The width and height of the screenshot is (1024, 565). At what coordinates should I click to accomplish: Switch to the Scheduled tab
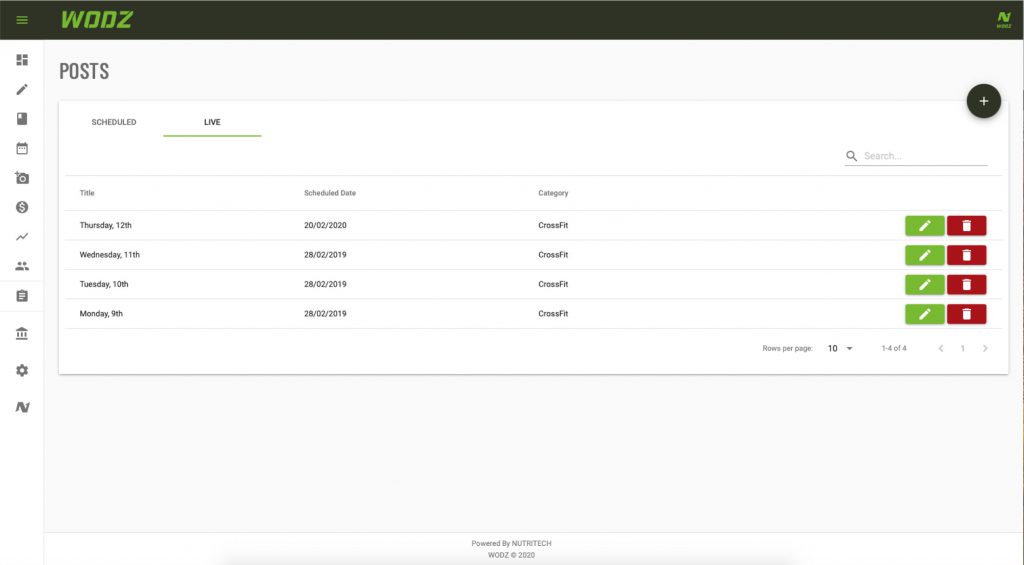click(x=114, y=122)
